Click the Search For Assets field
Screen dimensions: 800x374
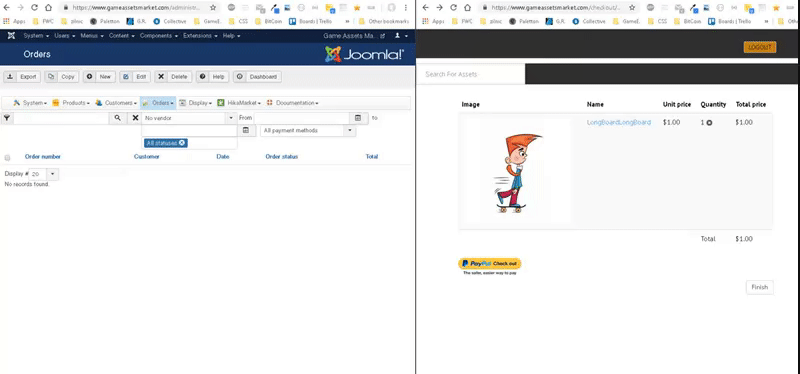(470, 74)
